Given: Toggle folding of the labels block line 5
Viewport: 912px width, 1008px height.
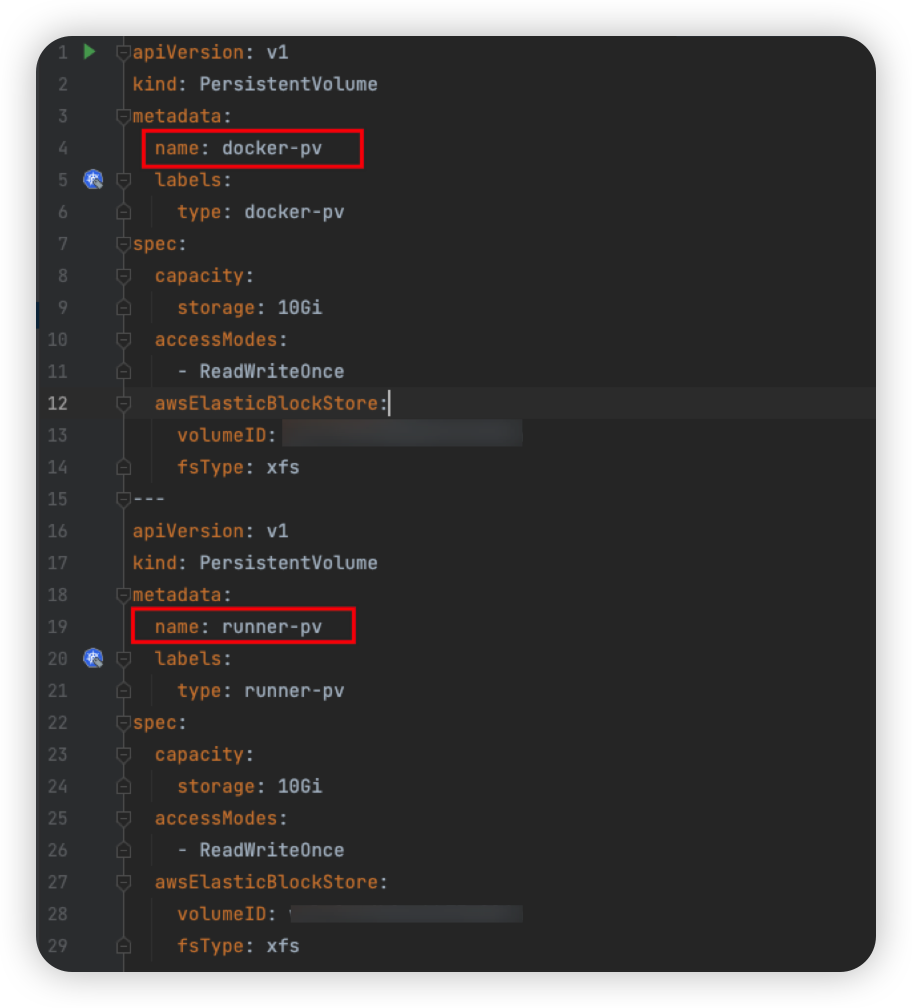Looking at the screenshot, I should click(x=122, y=180).
